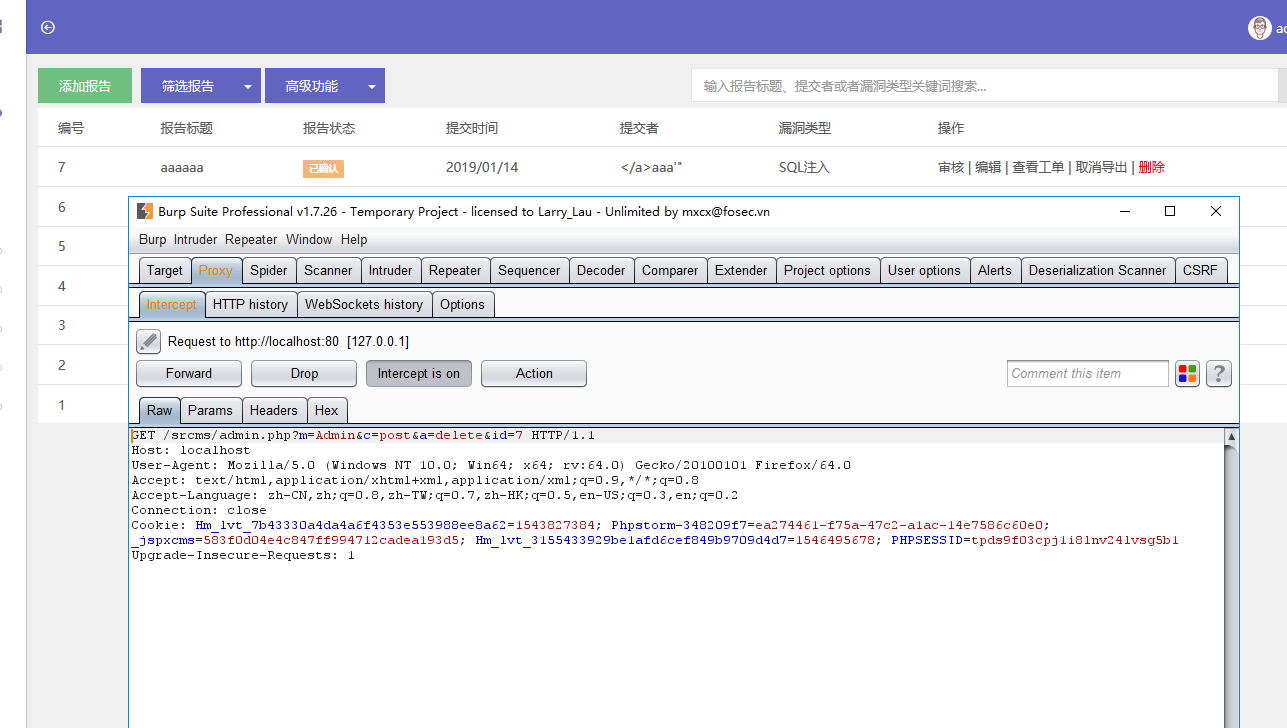
Task: Open the WebSockets history sub-tab
Action: tap(364, 304)
